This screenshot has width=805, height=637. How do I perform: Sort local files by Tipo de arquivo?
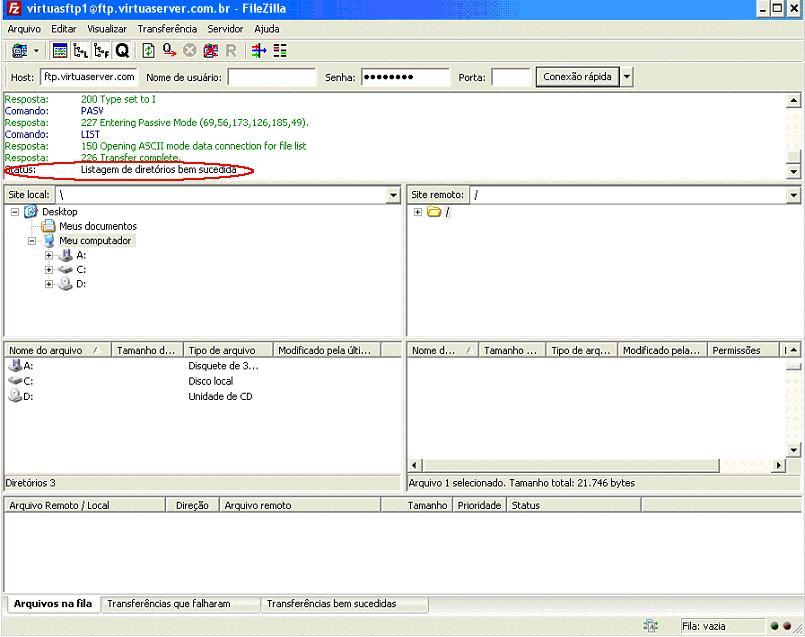(228, 350)
